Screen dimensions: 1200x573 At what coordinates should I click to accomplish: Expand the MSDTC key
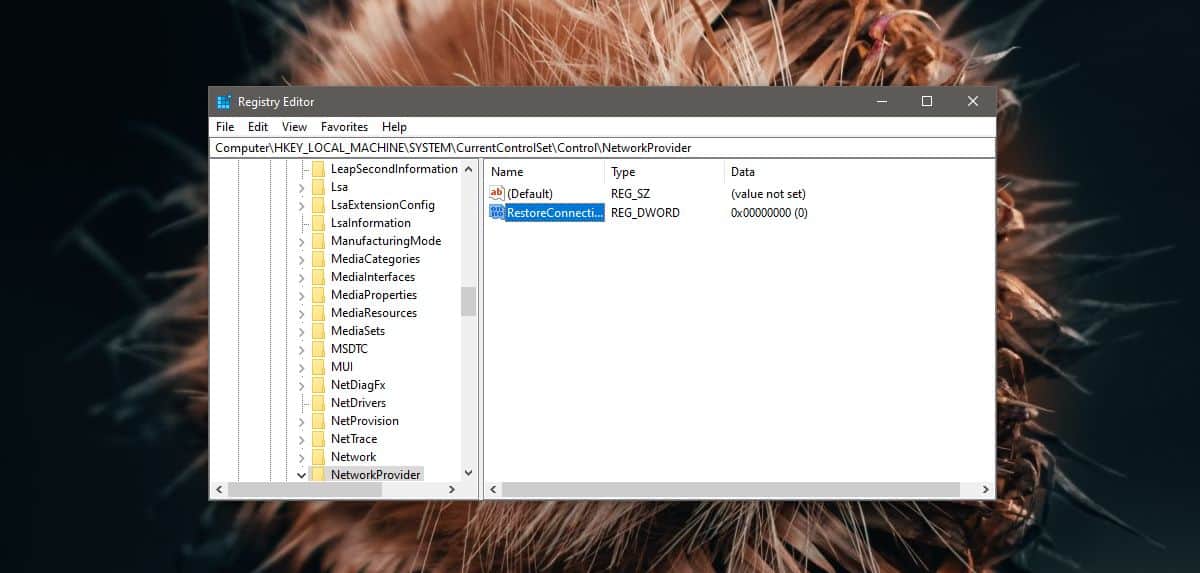pos(302,349)
